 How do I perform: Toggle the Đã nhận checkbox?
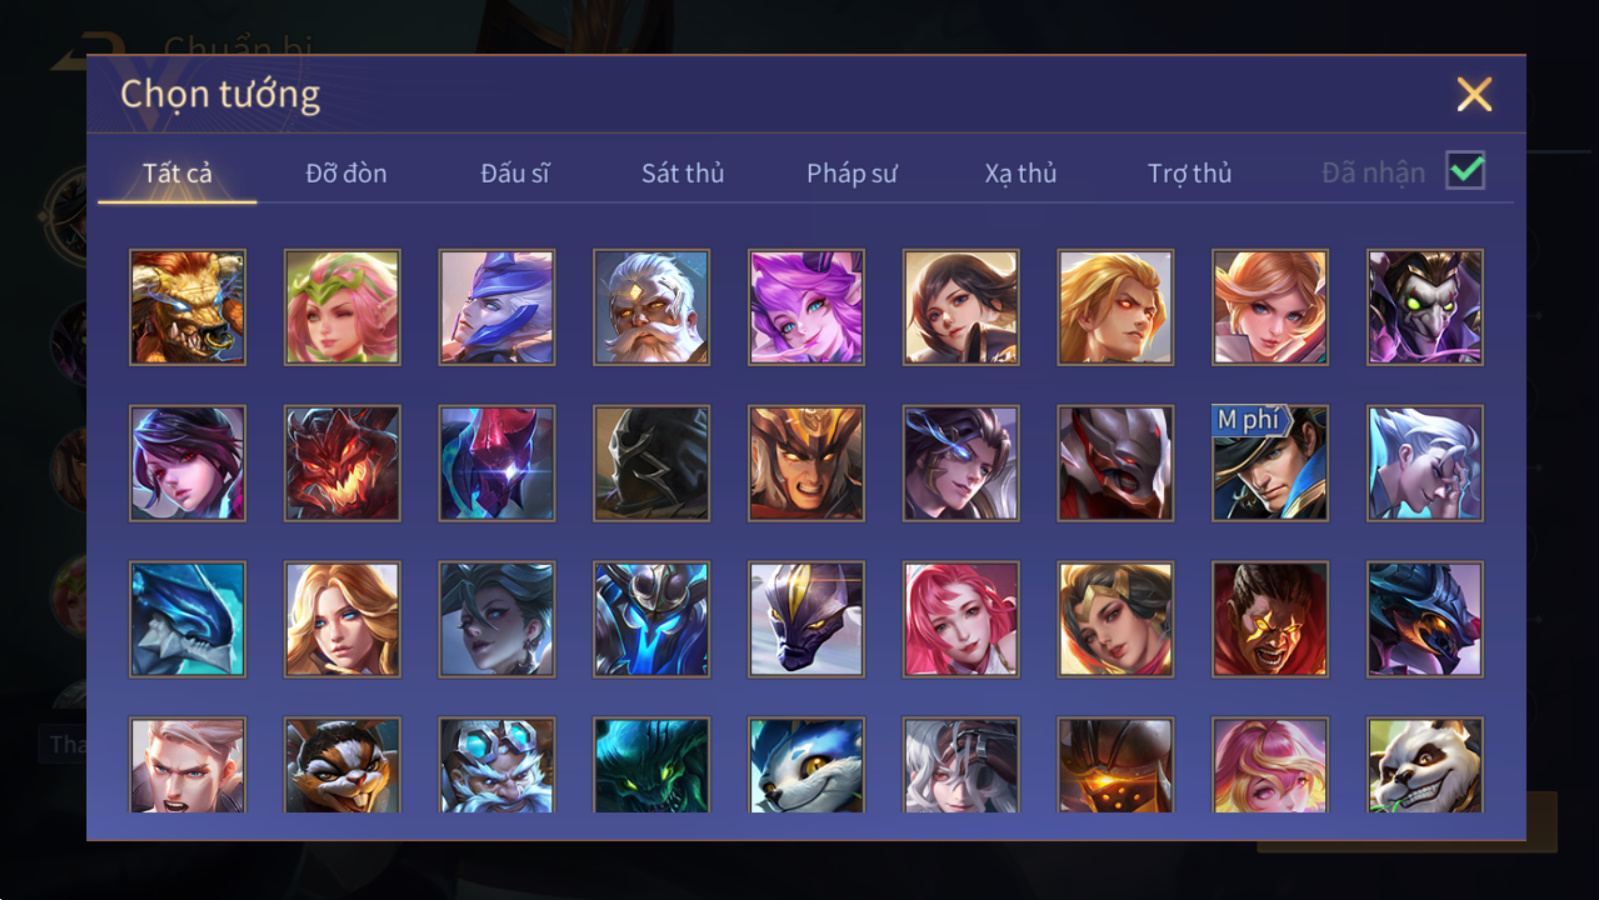coord(1466,171)
